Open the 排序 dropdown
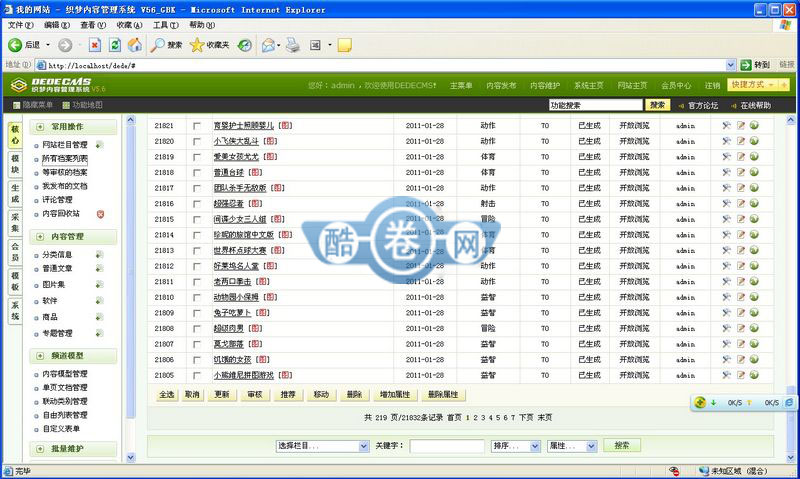The height and width of the screenshot is (479, 800). (x=515, y=446)
